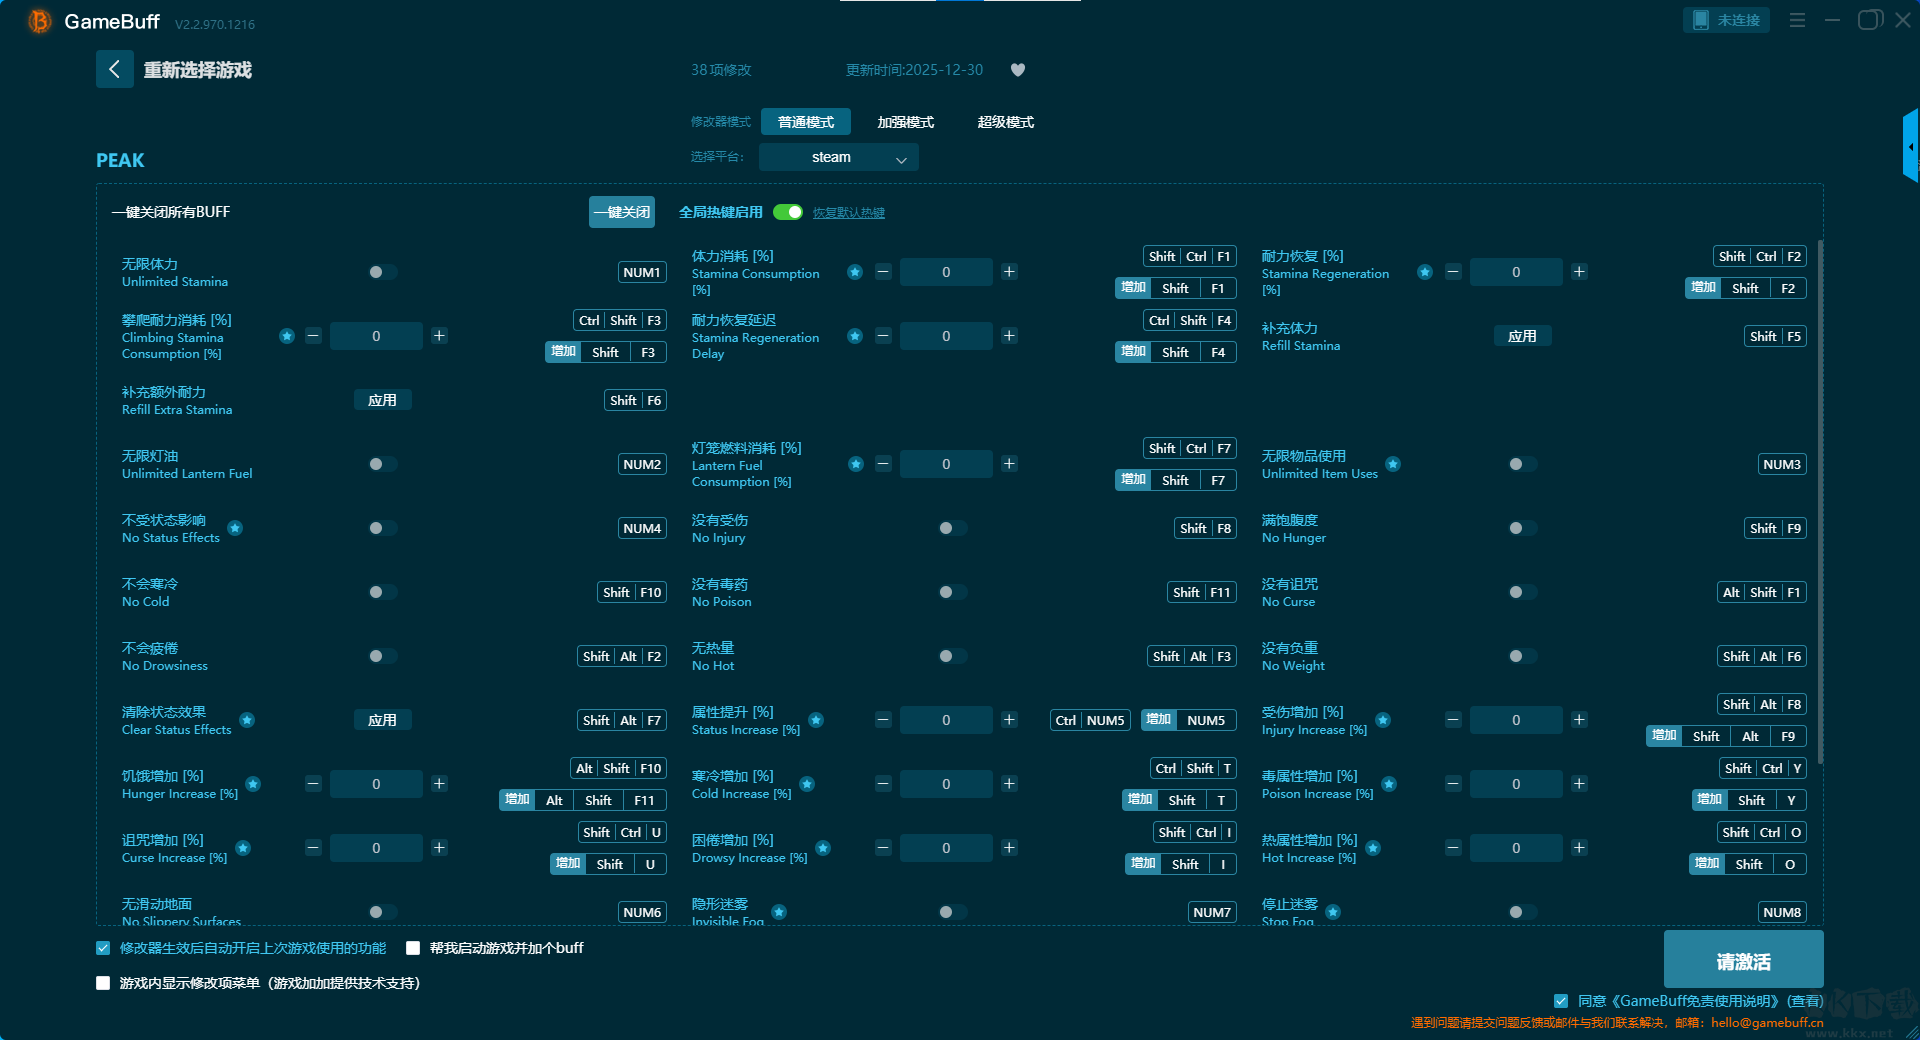
Task: Click the Shift F5 hotkey for Refill Stamina
Action: point(1776,336)
